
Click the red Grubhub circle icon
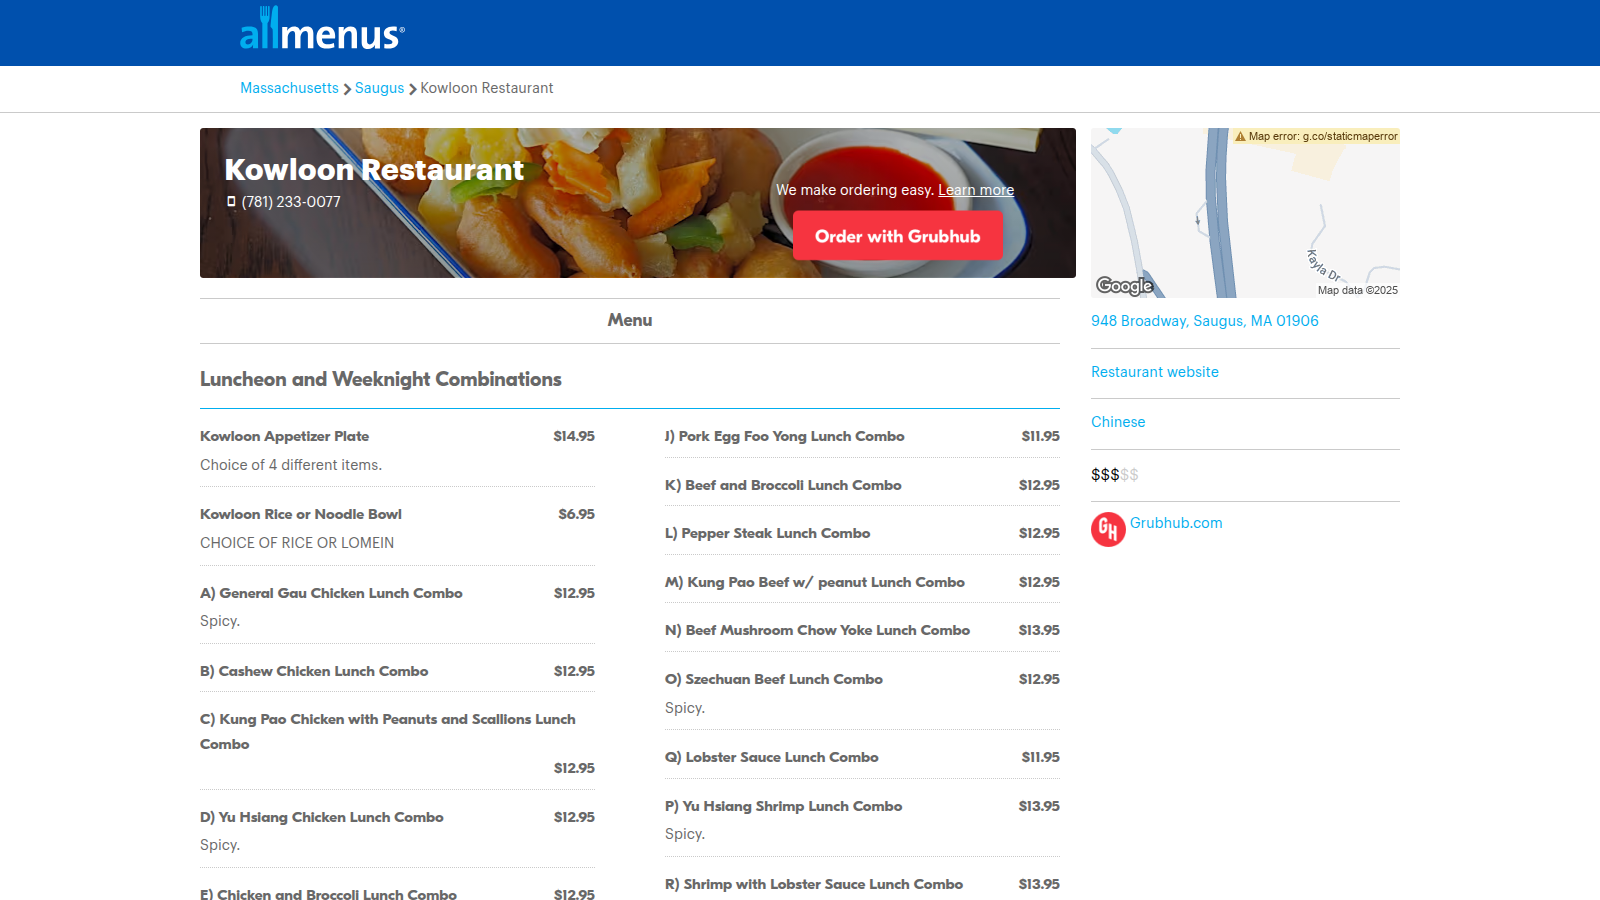pos(1108,529)
